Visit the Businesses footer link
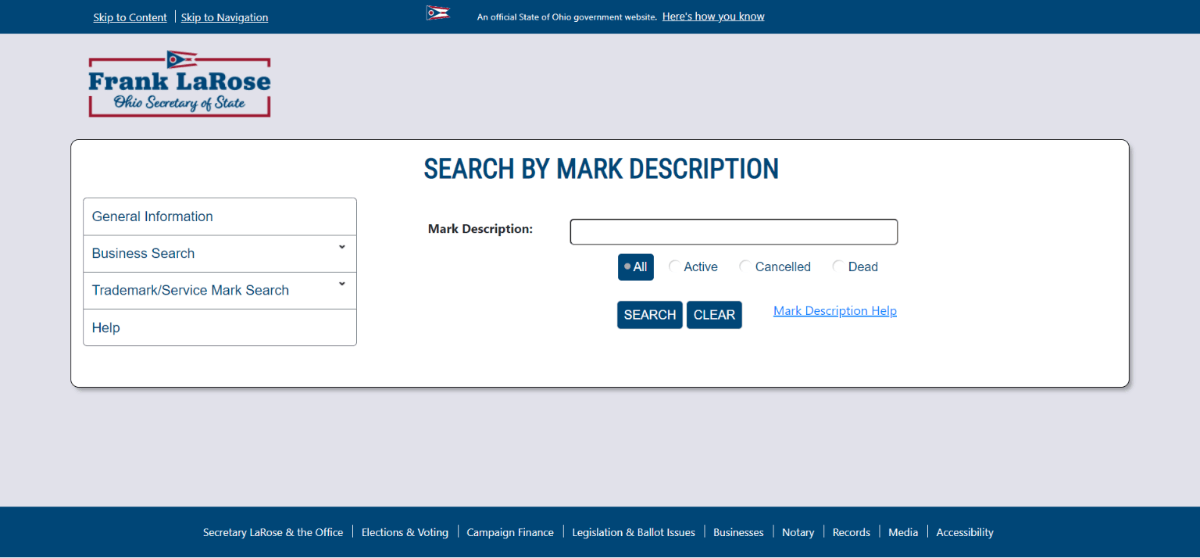 click(x=738, y=532)
